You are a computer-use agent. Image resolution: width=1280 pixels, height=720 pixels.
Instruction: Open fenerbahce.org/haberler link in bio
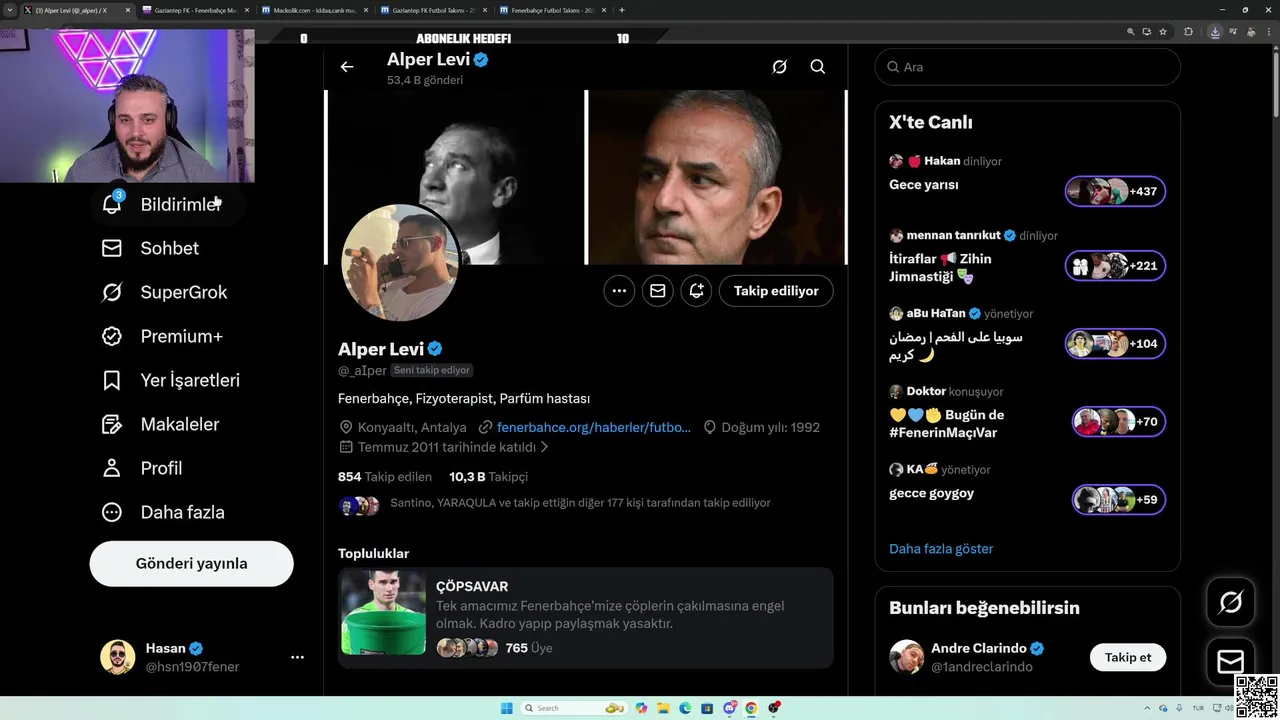[594, 427]
